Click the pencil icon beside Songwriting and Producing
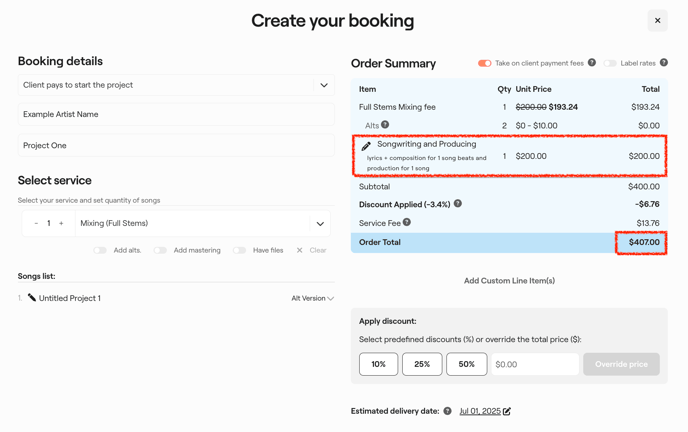The image size is (688, 432). [x=366, y=146]
